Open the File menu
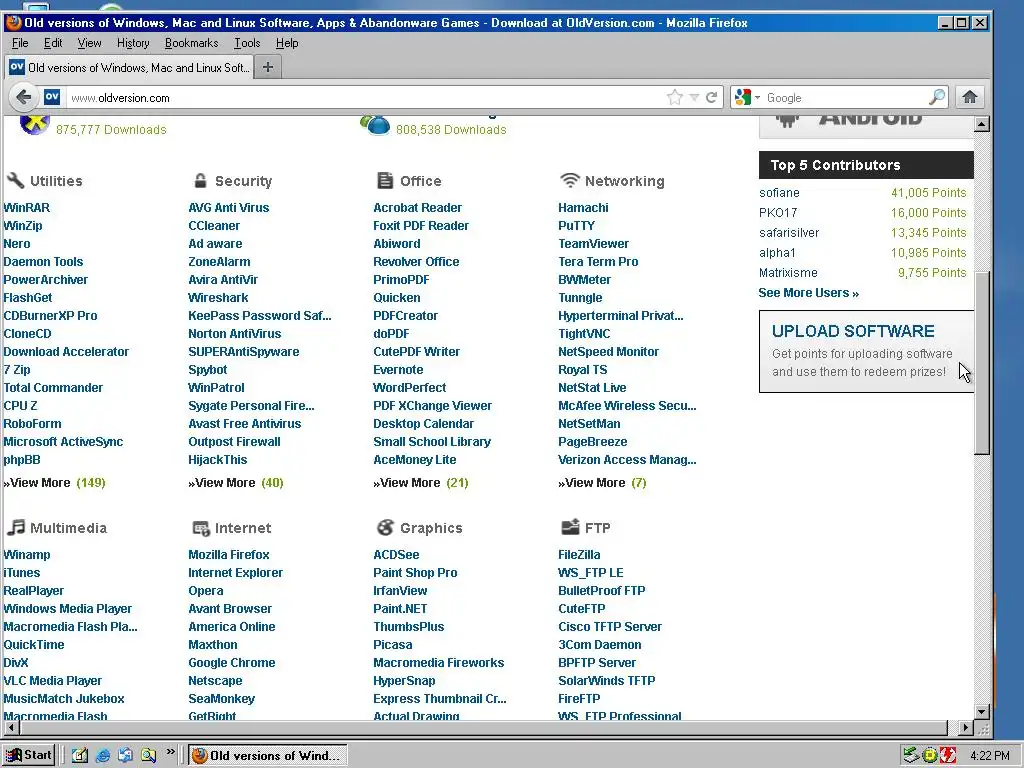This screenshot has width=1024, height=768. pos(20,43)
